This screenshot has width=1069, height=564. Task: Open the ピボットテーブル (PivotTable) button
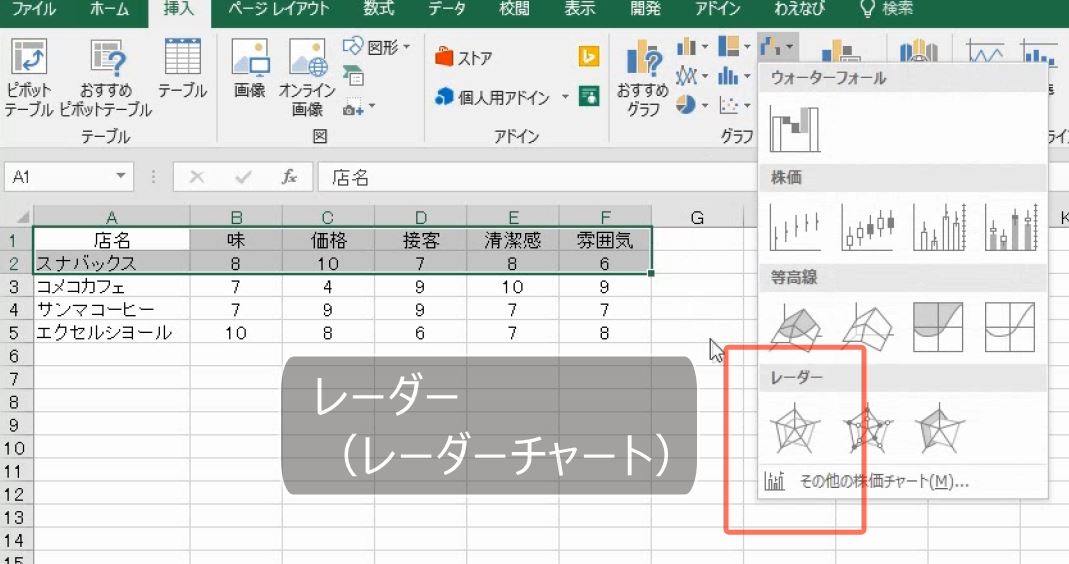(x=29, y=77)
